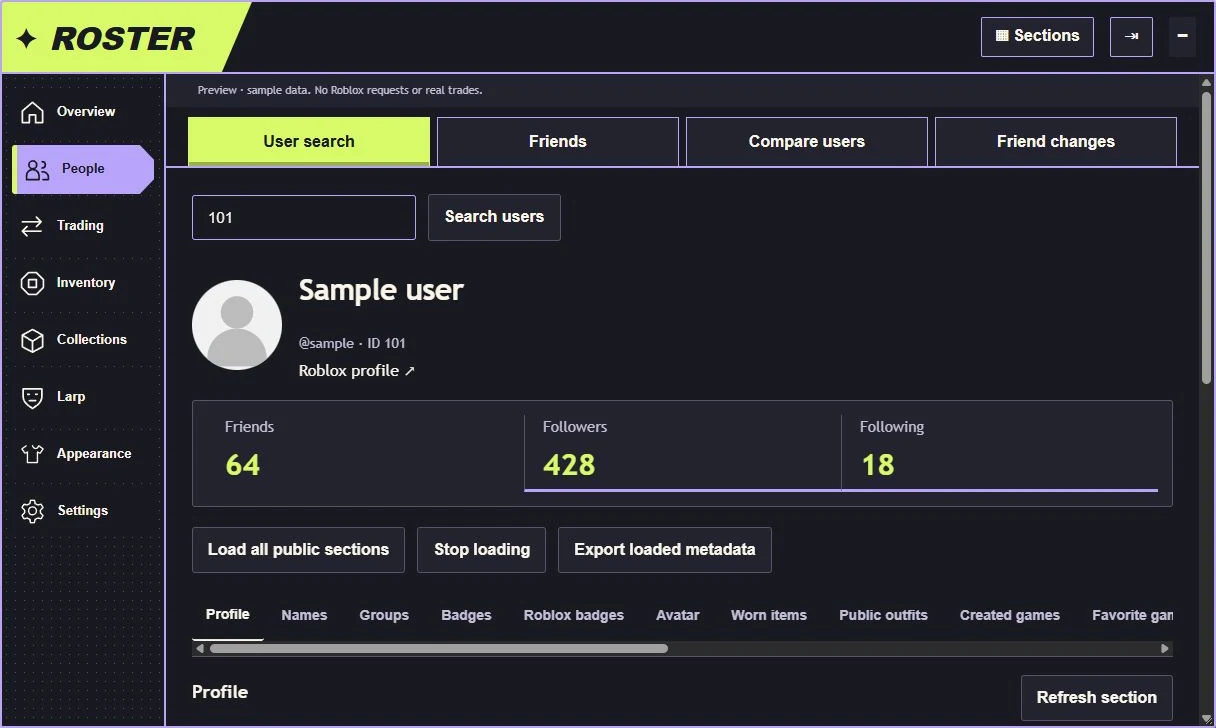
Task: Click the Sample user avatar picture
Action: (237, 325)
